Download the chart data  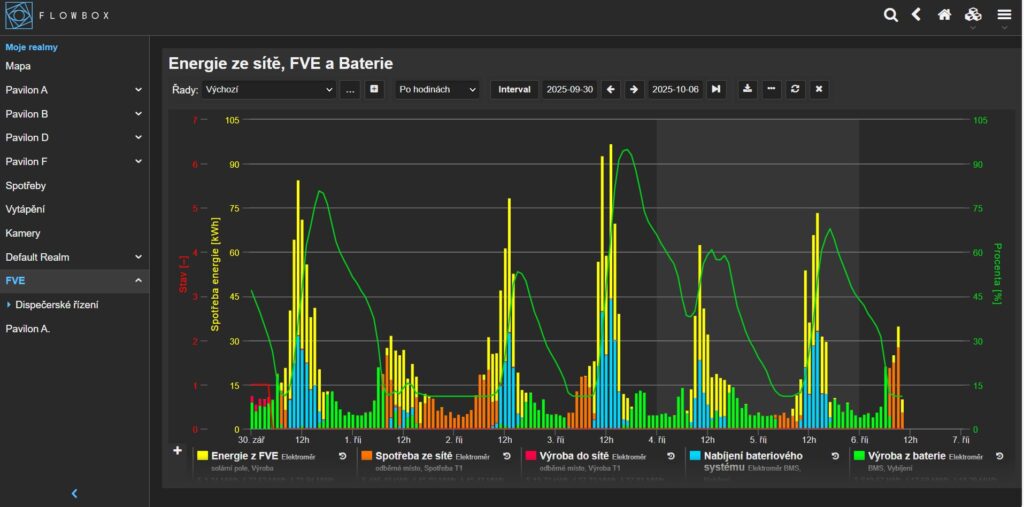tap(746, 89)
